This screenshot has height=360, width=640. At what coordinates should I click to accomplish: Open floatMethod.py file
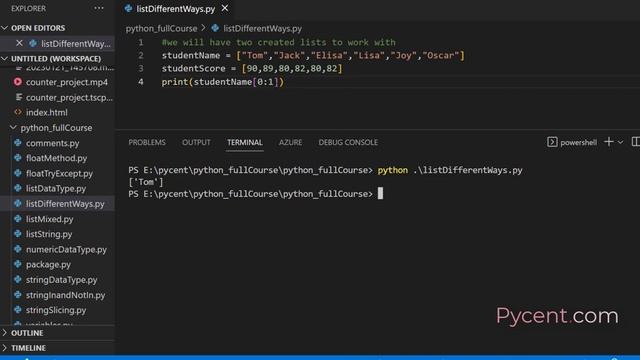pyautogui.click(x=56, y=158)
